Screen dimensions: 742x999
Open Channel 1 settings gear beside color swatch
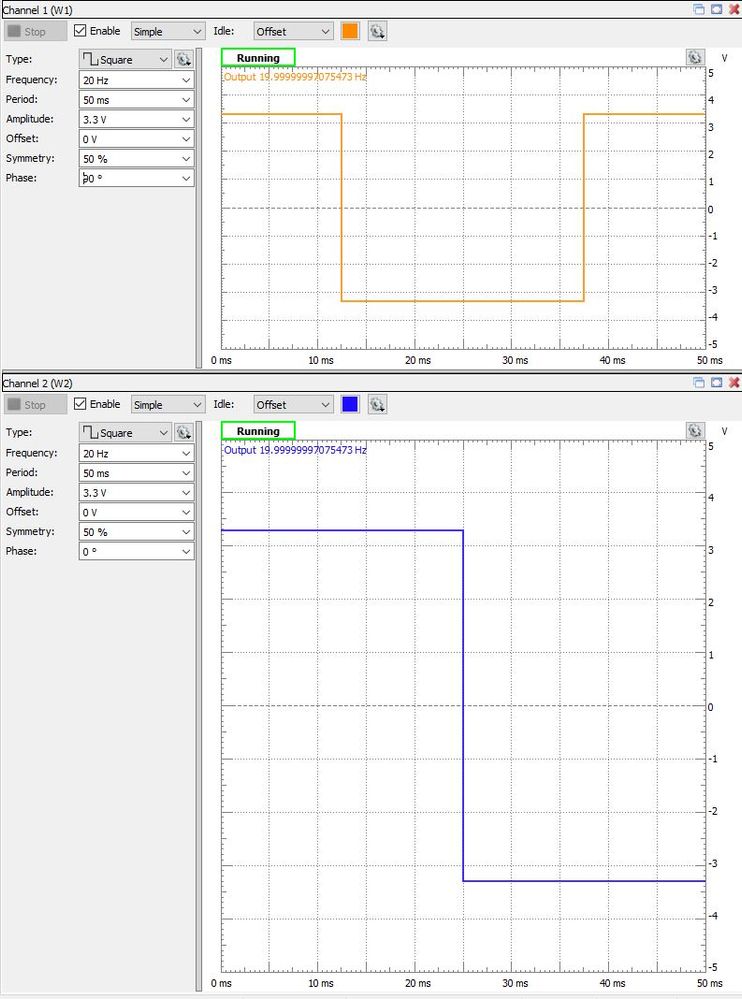[377, 31]
